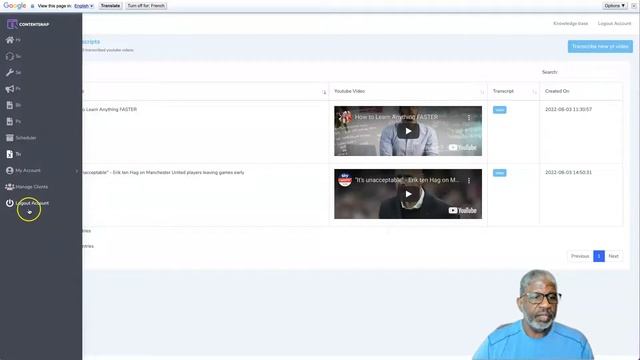Click the Scheduler calendar icon
Image resolution: width=640 pixels, height=360 pixels.
click(x=10, y=138)
